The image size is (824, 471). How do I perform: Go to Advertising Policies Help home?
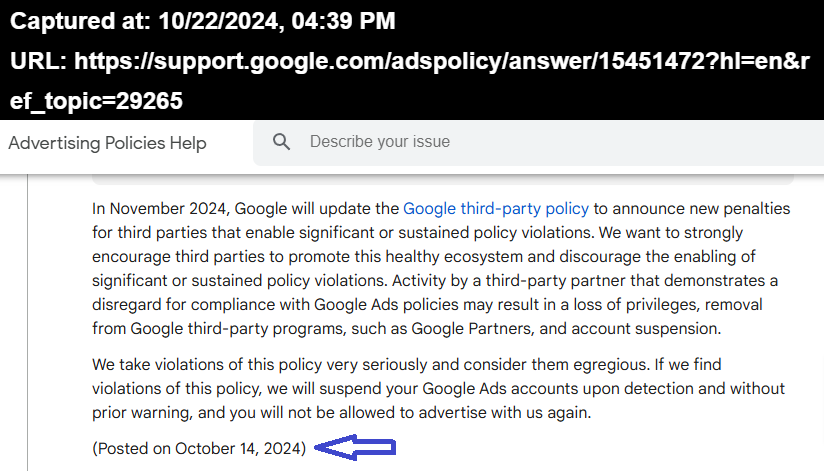[107, 143]
